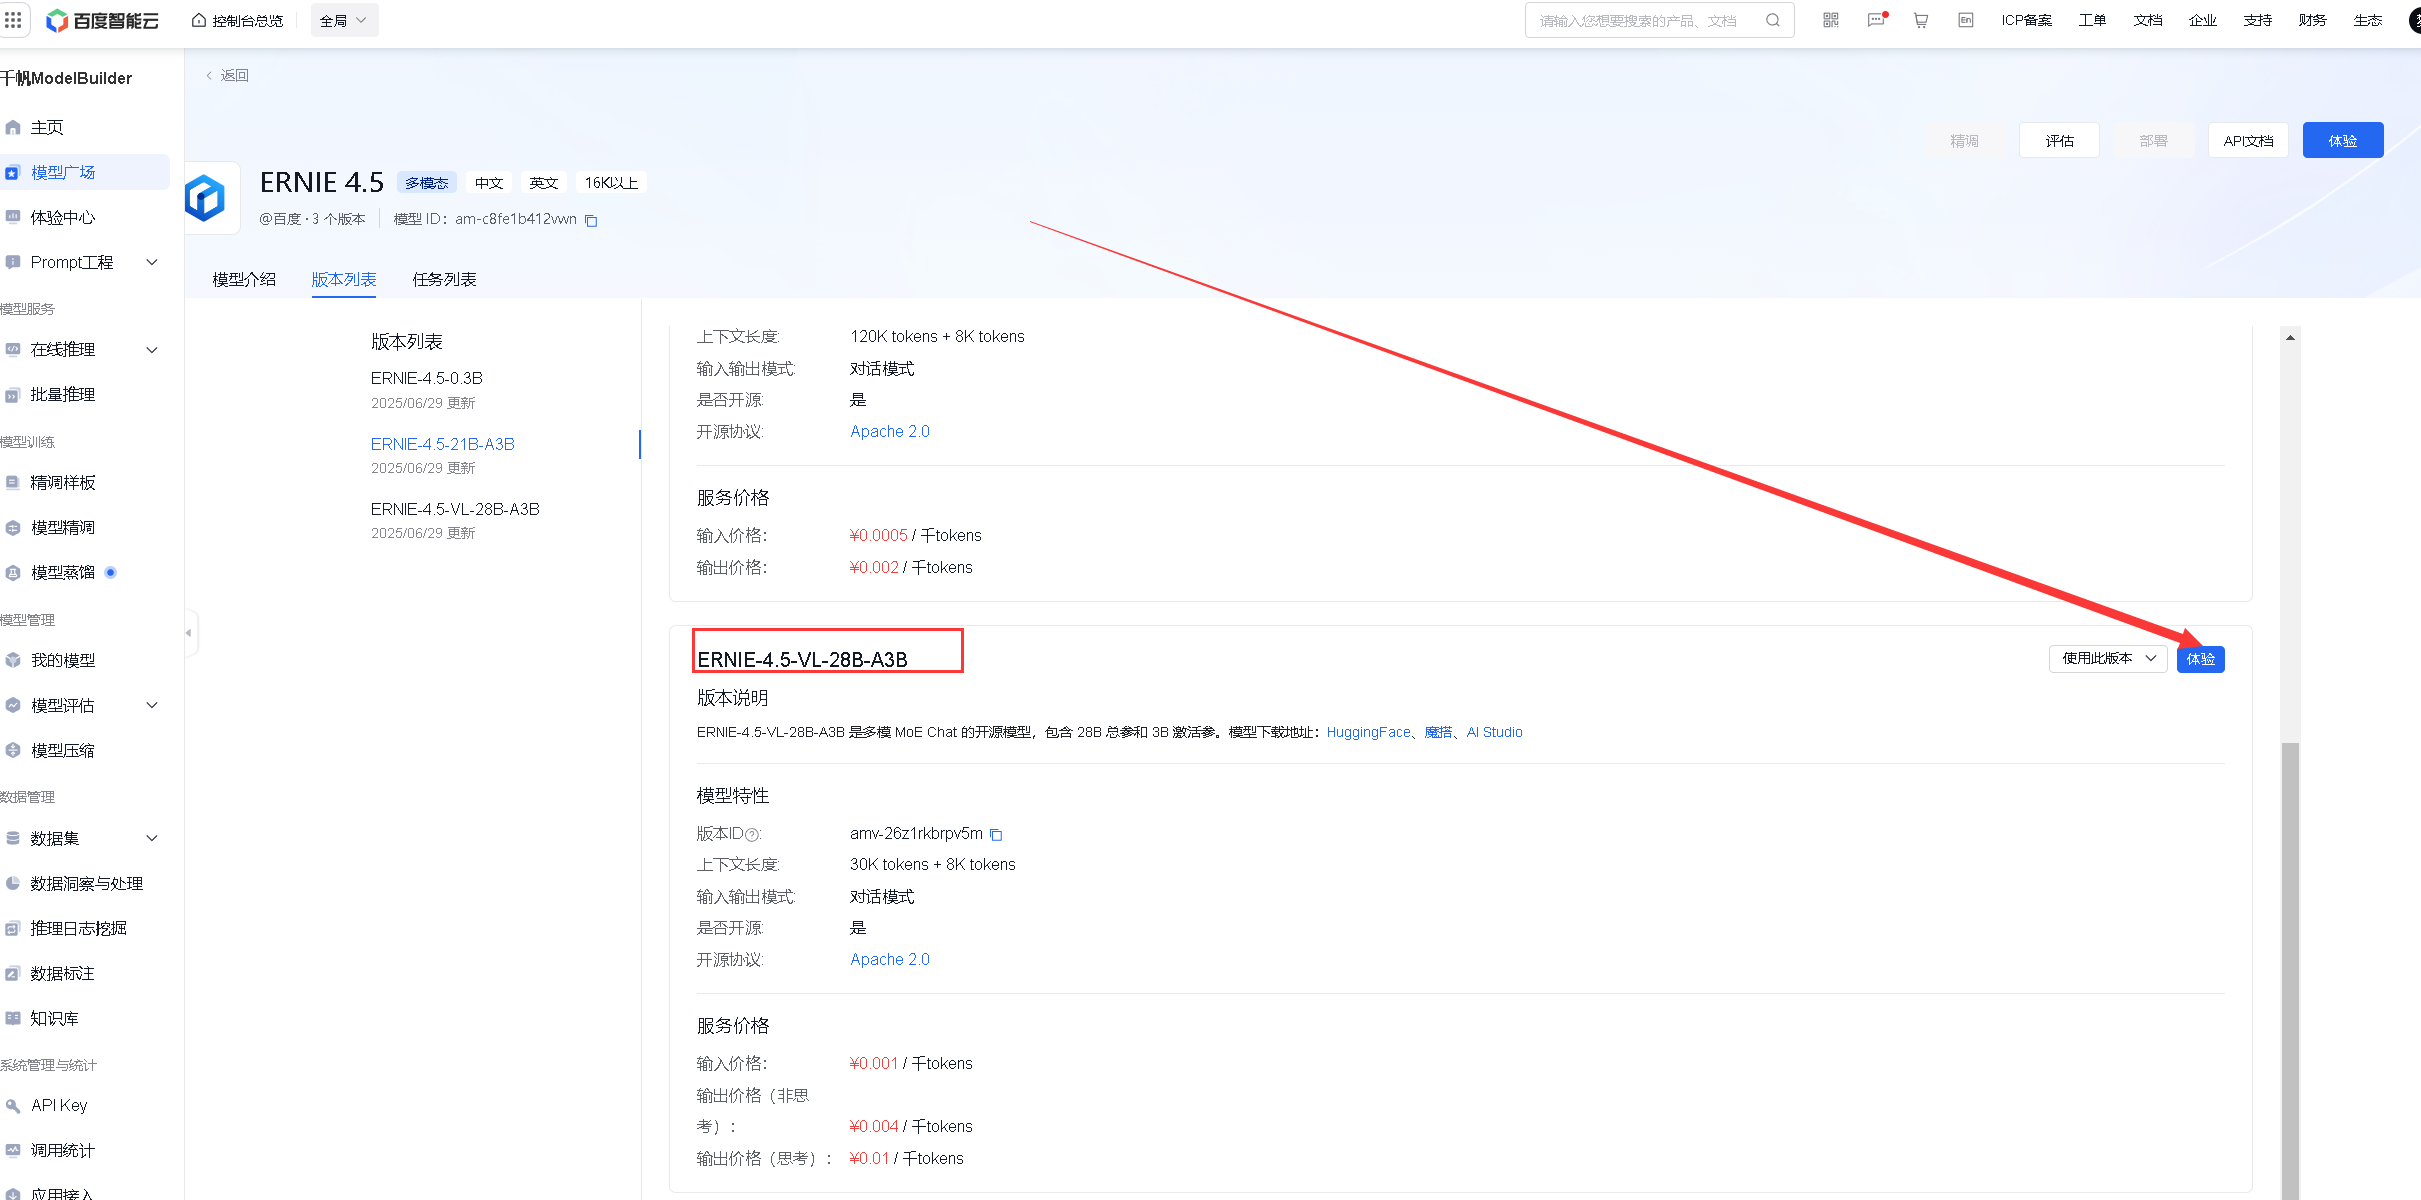The width and height of the screenshot is (2421, 1200).
Task: Click the API文档 button
Action: point(2248,140)
